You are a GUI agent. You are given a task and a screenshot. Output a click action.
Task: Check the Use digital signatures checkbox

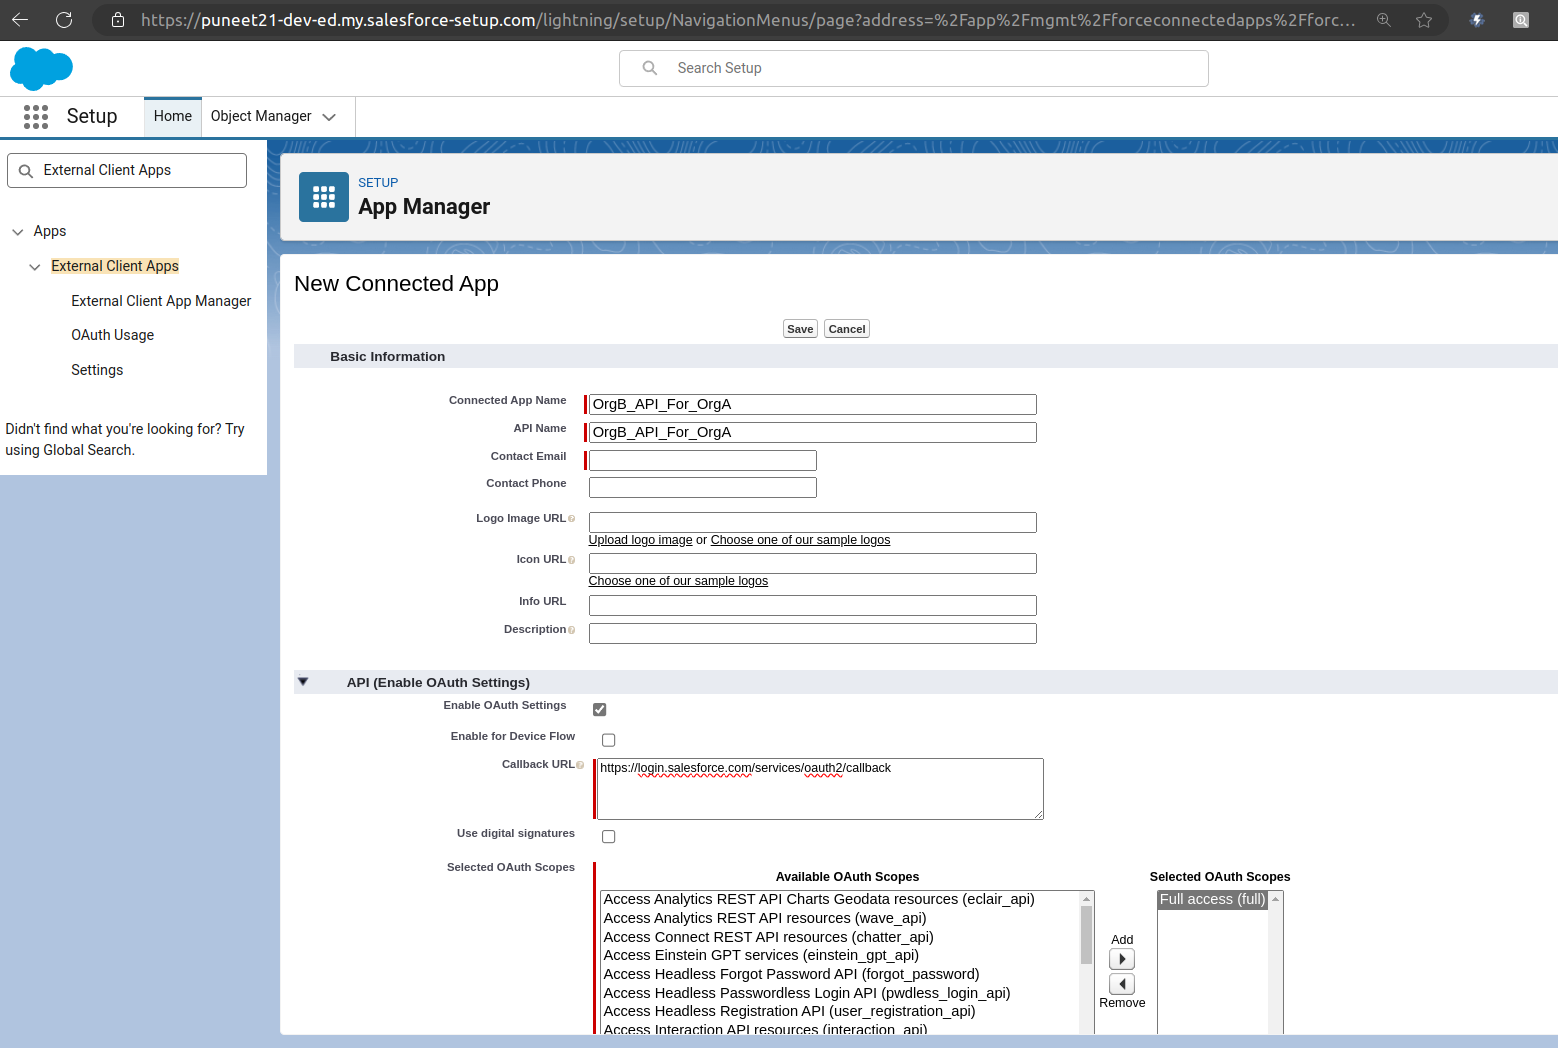pos(608,836)
